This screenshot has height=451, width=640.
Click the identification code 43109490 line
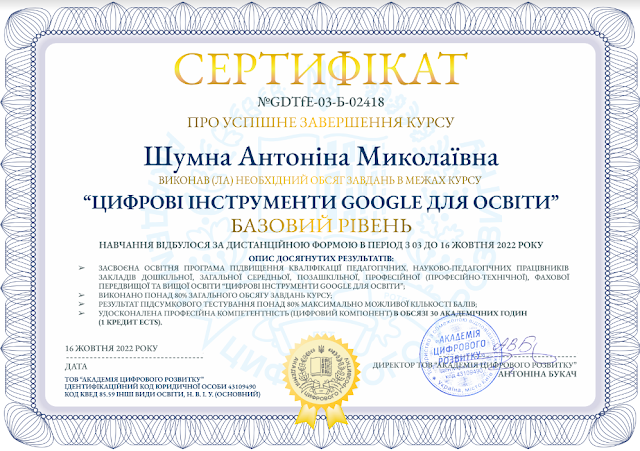[x=160, y=387]
